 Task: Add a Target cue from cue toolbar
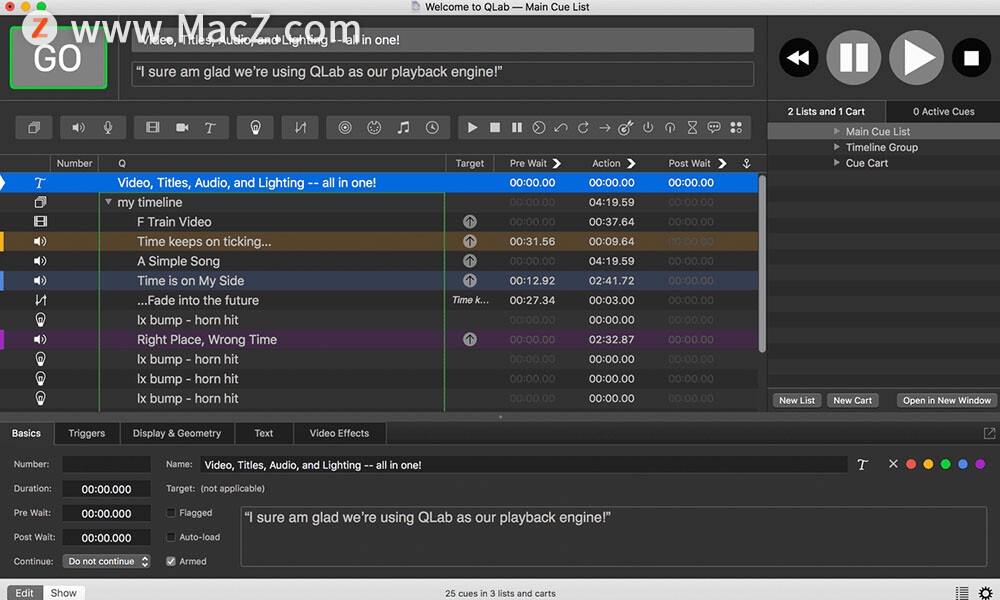coord(626,128)
